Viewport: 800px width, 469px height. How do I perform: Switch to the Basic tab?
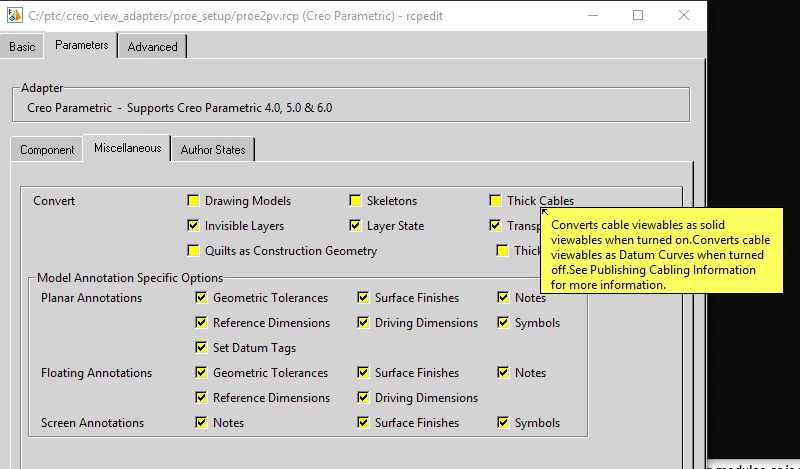(22, 46)
